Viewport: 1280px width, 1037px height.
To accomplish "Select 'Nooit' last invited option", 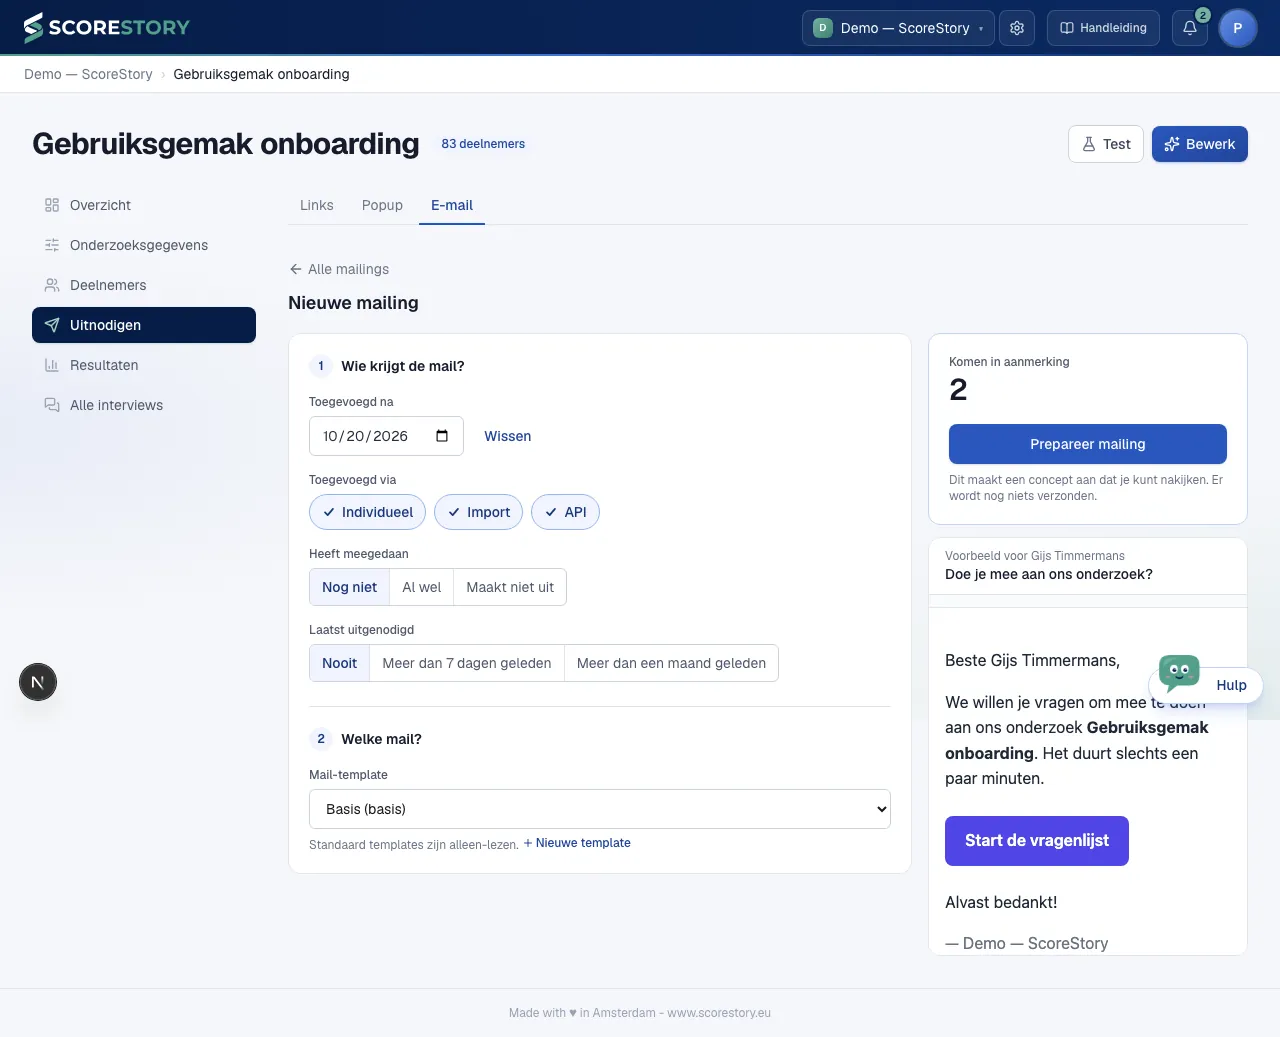I will [x=340, y=663].
